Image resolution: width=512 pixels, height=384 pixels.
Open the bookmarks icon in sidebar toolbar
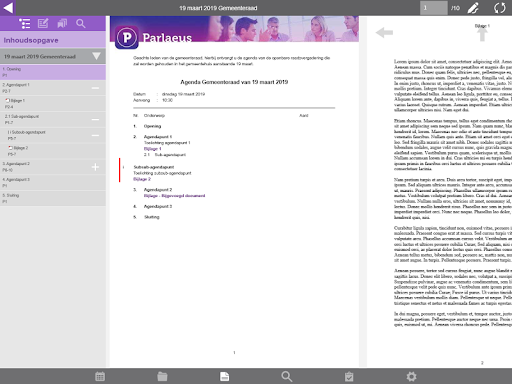[x=62, y=23]
